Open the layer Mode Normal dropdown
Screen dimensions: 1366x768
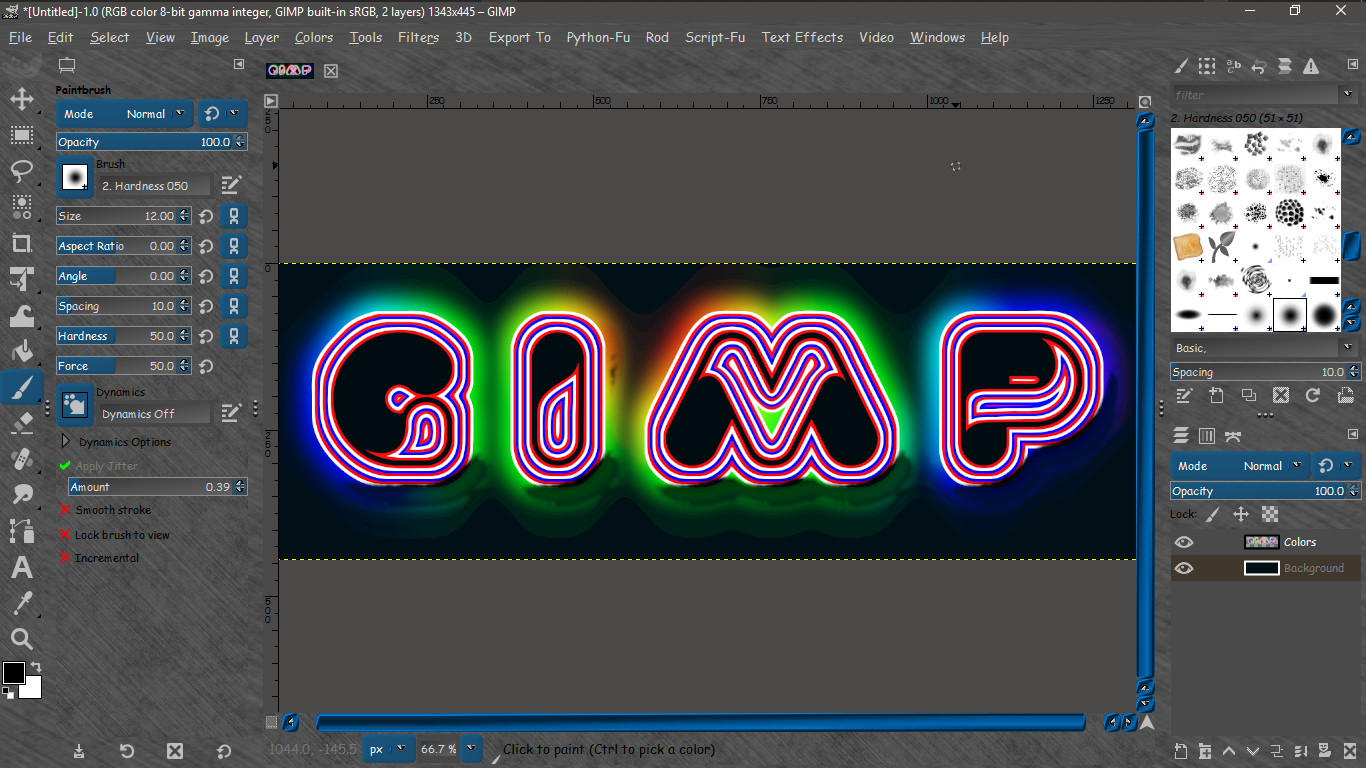tap(1240, 466)
